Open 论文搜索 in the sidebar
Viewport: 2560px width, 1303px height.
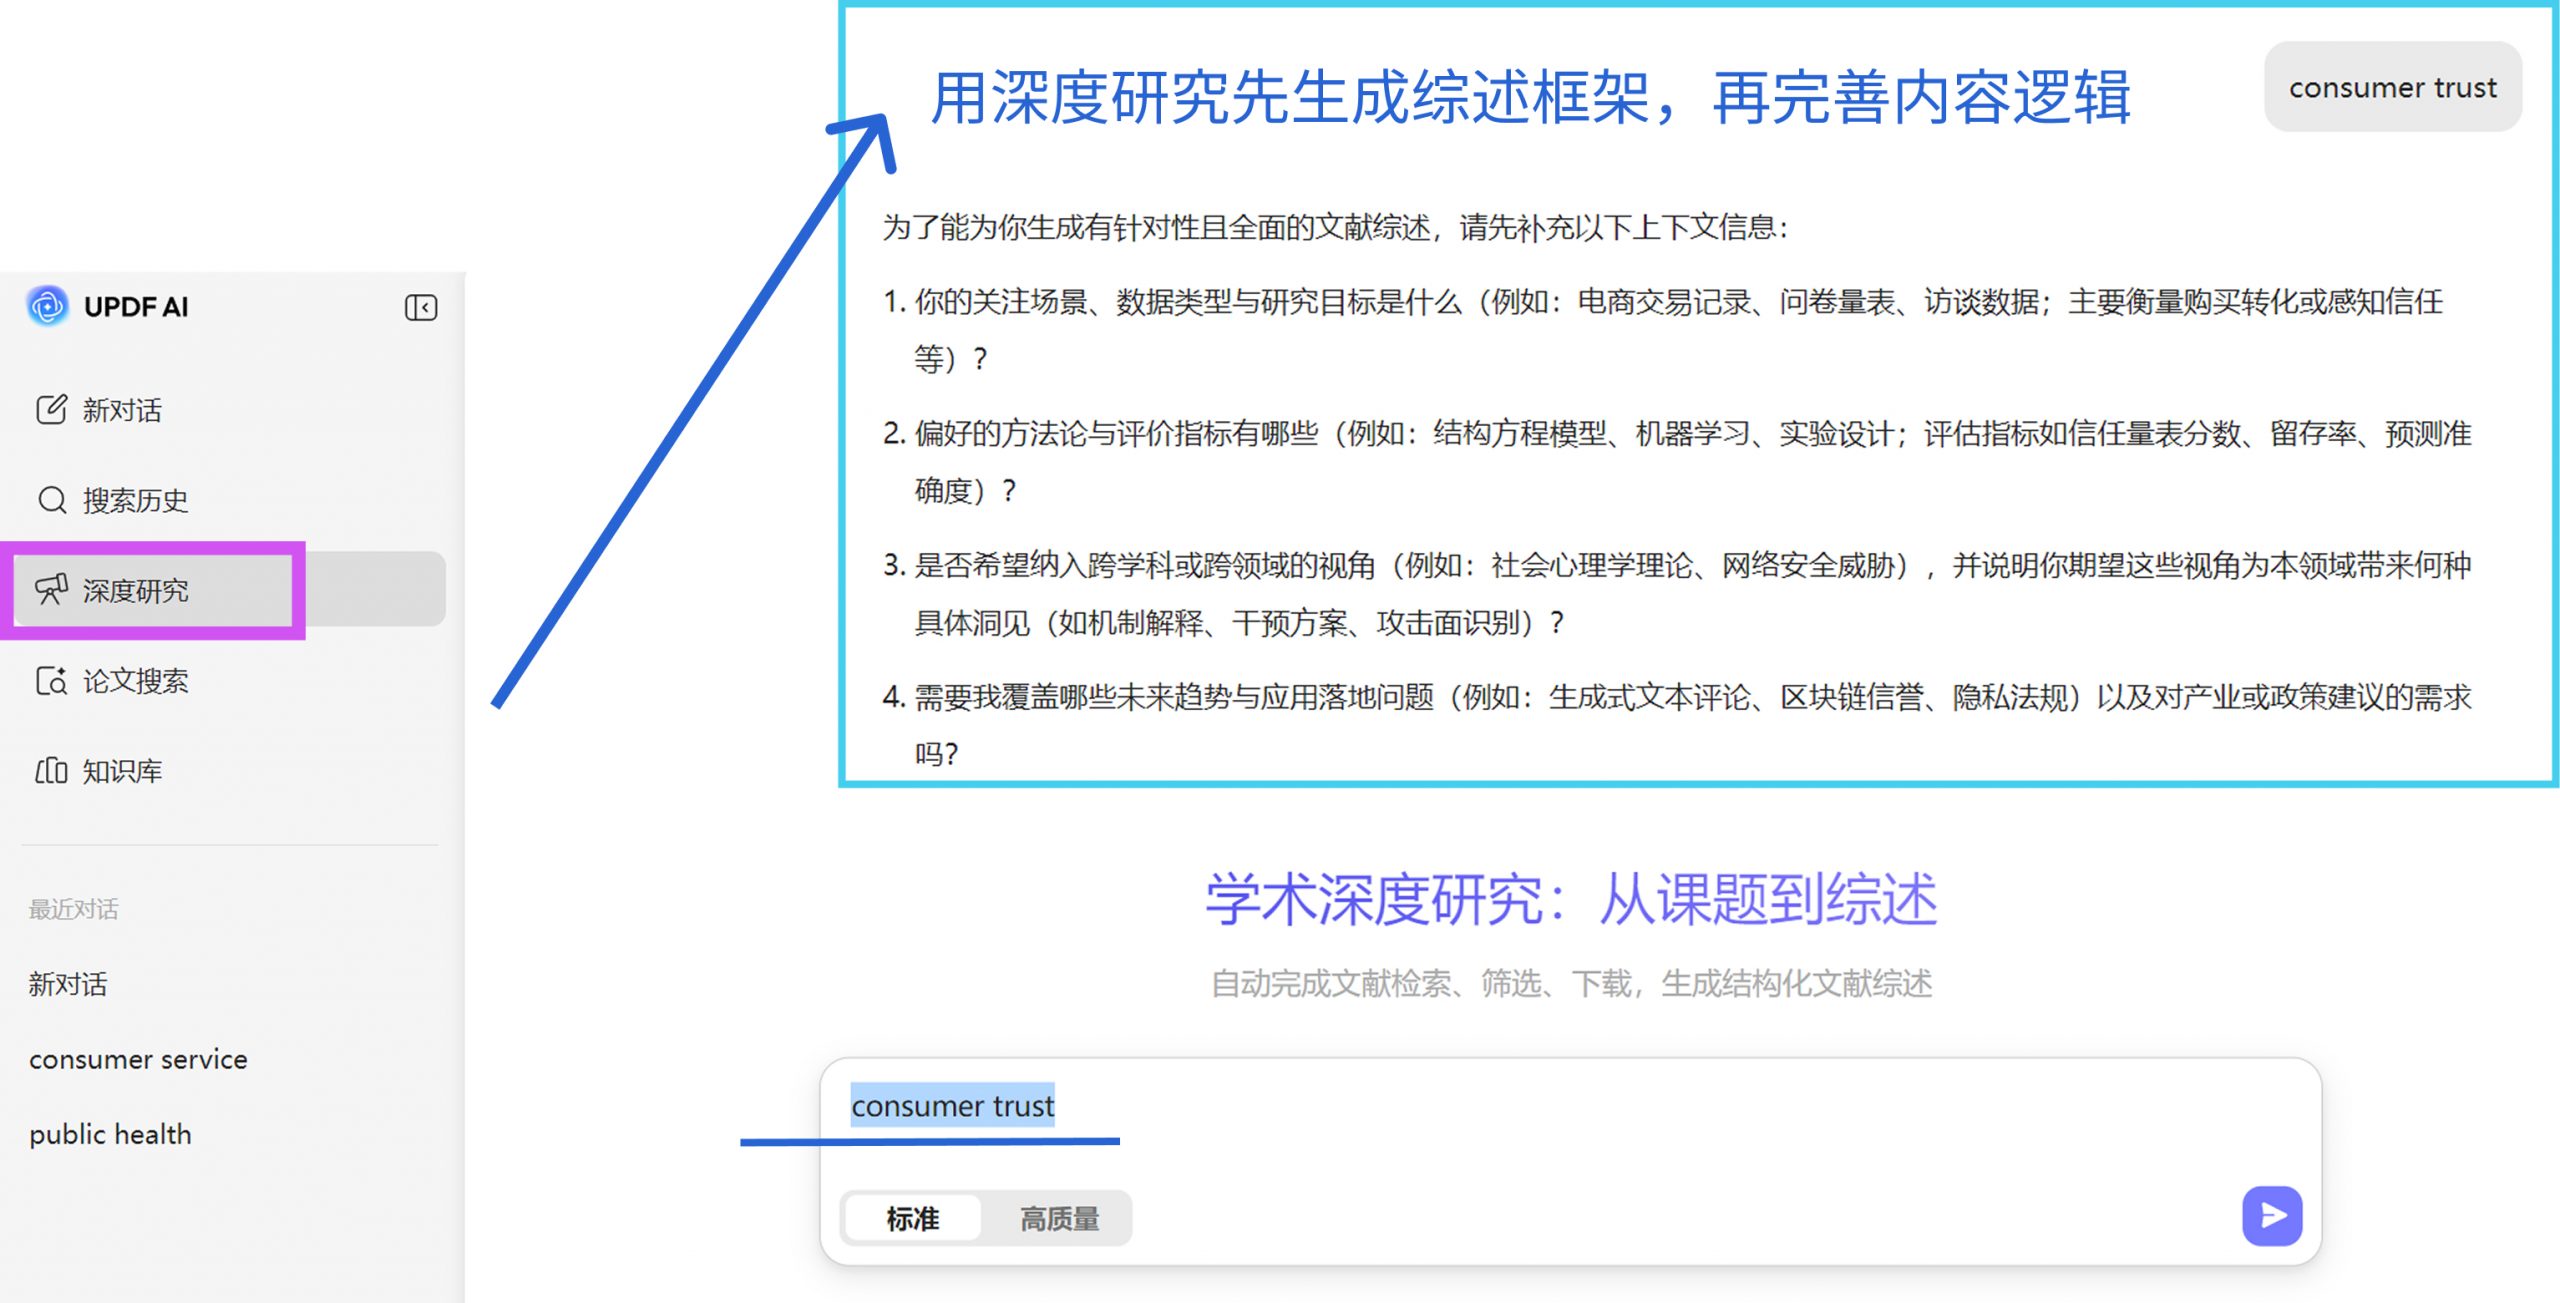pos(230,681)
